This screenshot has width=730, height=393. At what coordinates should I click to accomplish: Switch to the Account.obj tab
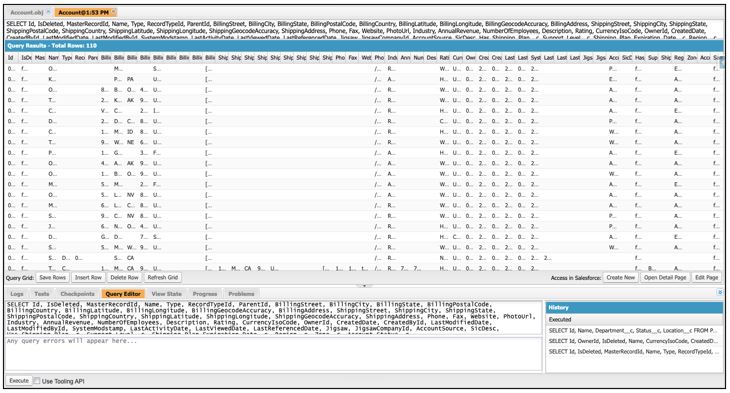pyautogui.click(x=27, y=12)
